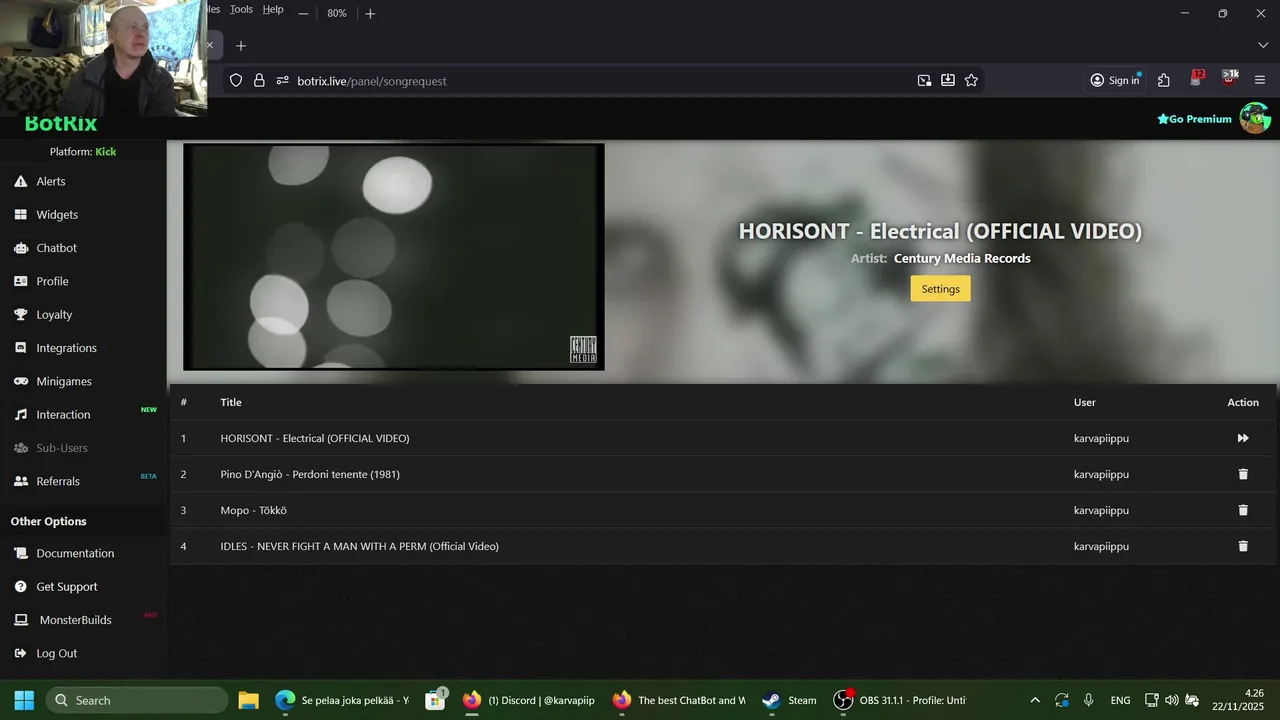Delete the Mopo - Tökkö song request
1280x720 pixels.
(x=1243, y=510)
